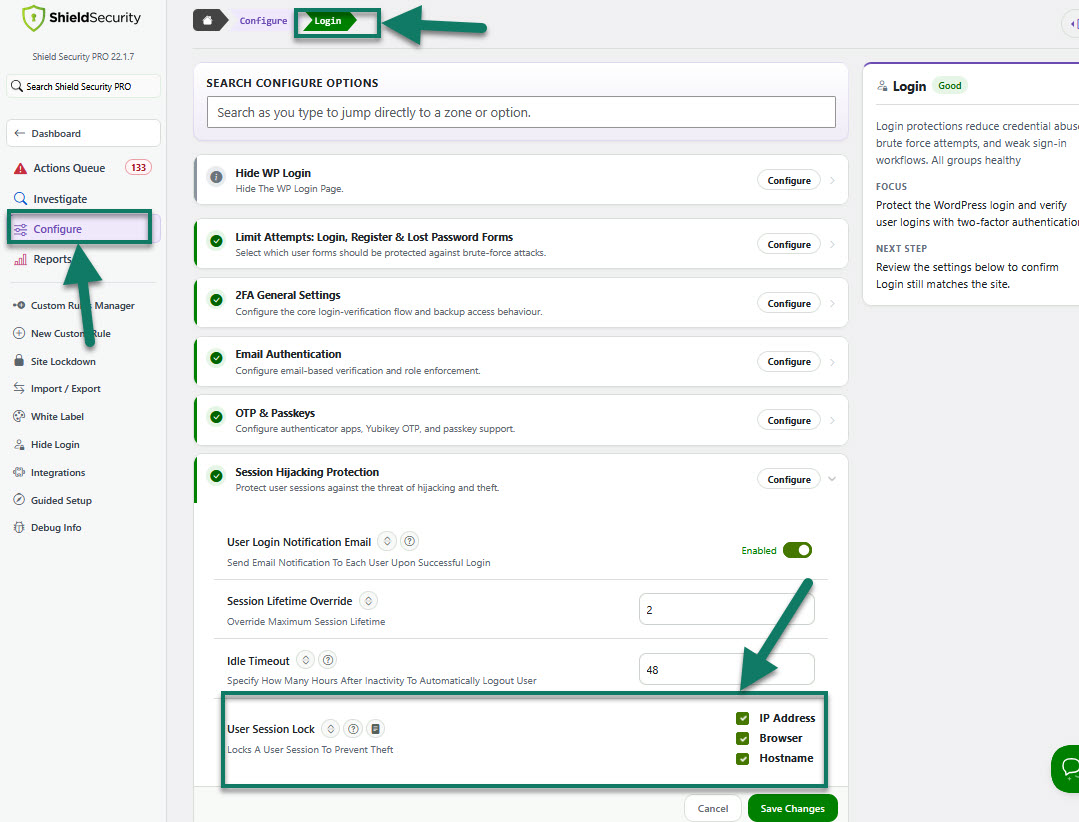Click the ShieldSecurity logo
1079x822 pixels.
[81, 18]
